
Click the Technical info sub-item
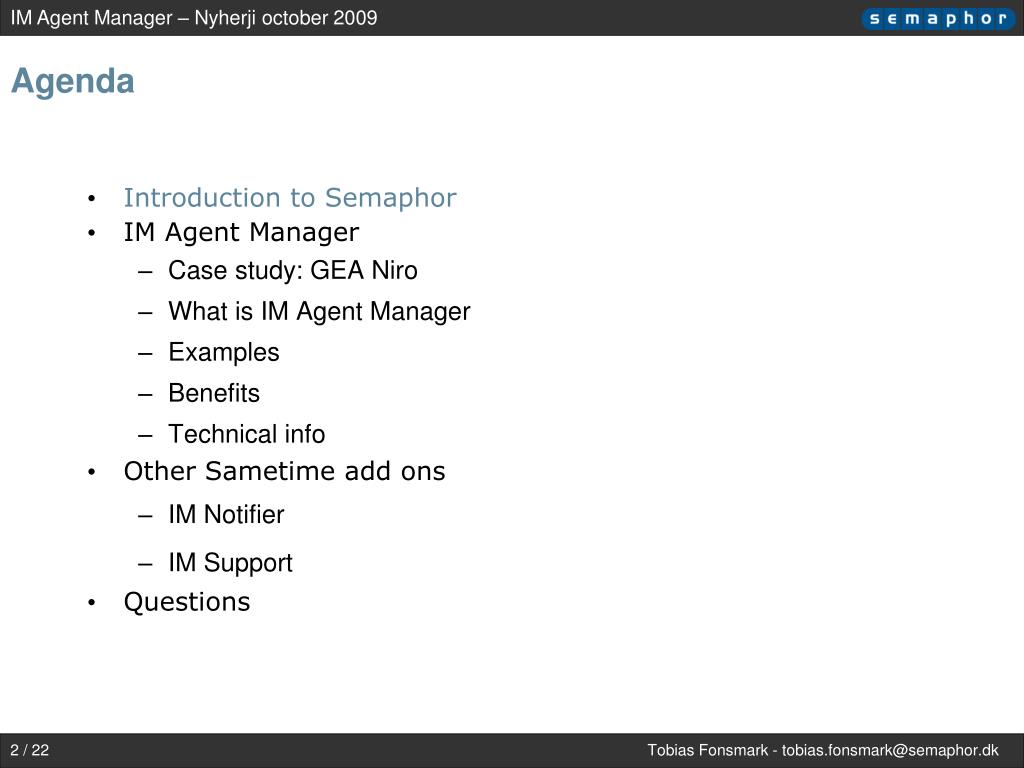click(246, 434)
